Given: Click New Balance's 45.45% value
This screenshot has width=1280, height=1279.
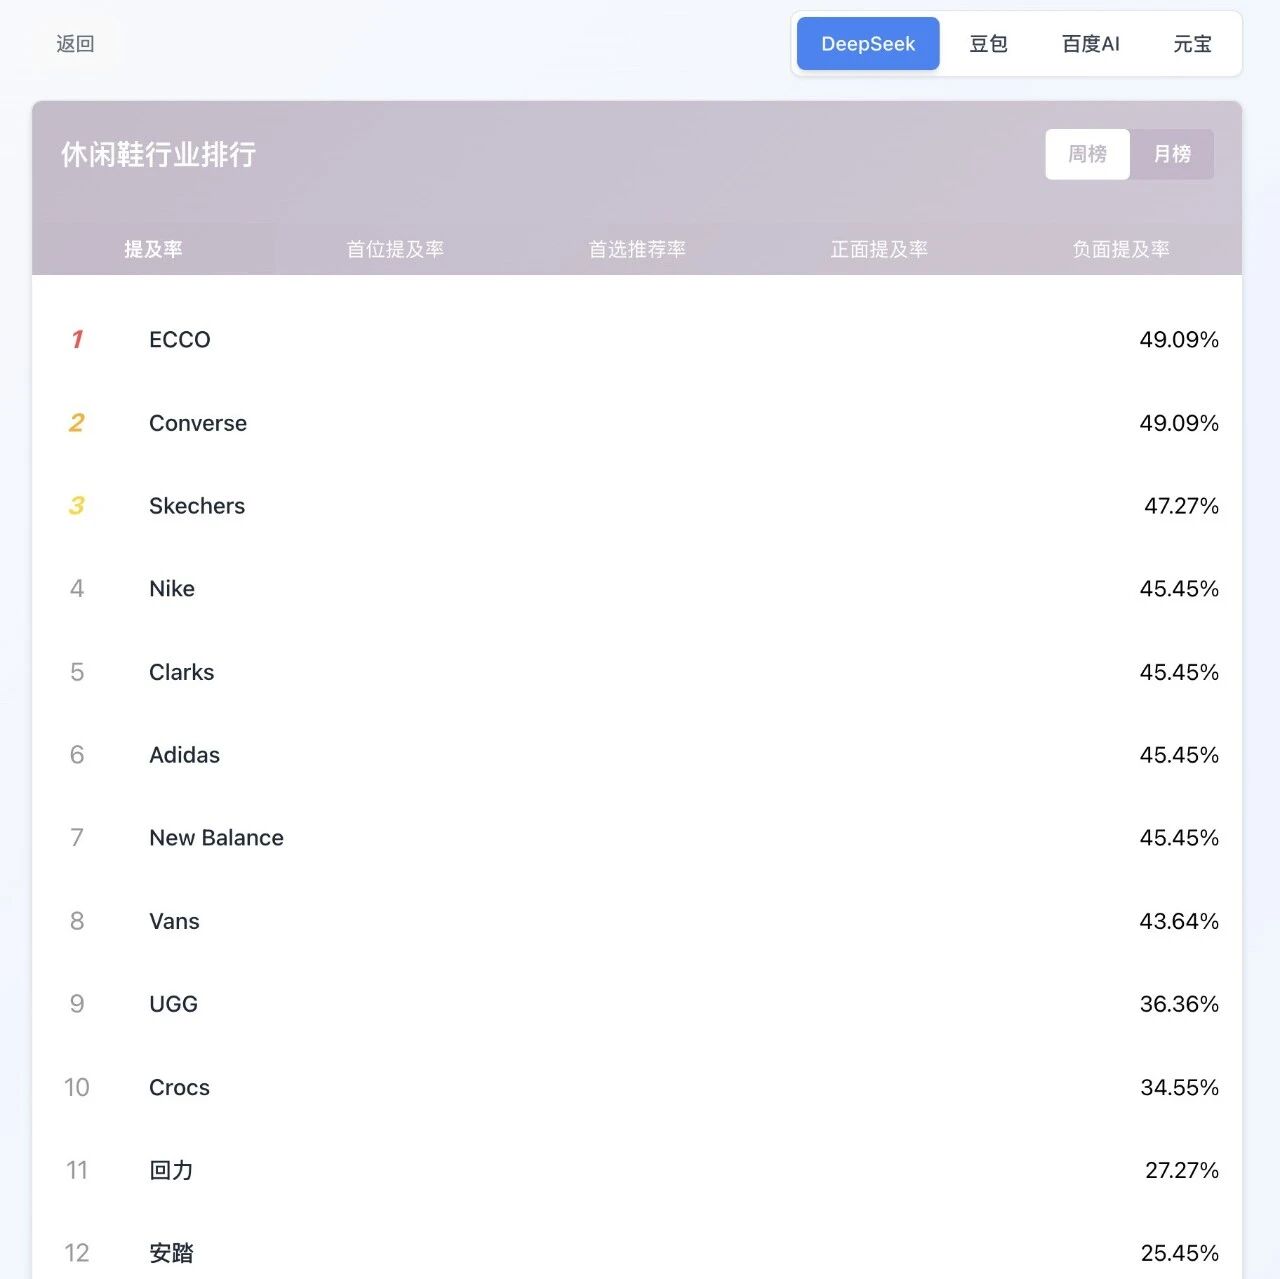Looking at the screenshot, I should 1179,838.
